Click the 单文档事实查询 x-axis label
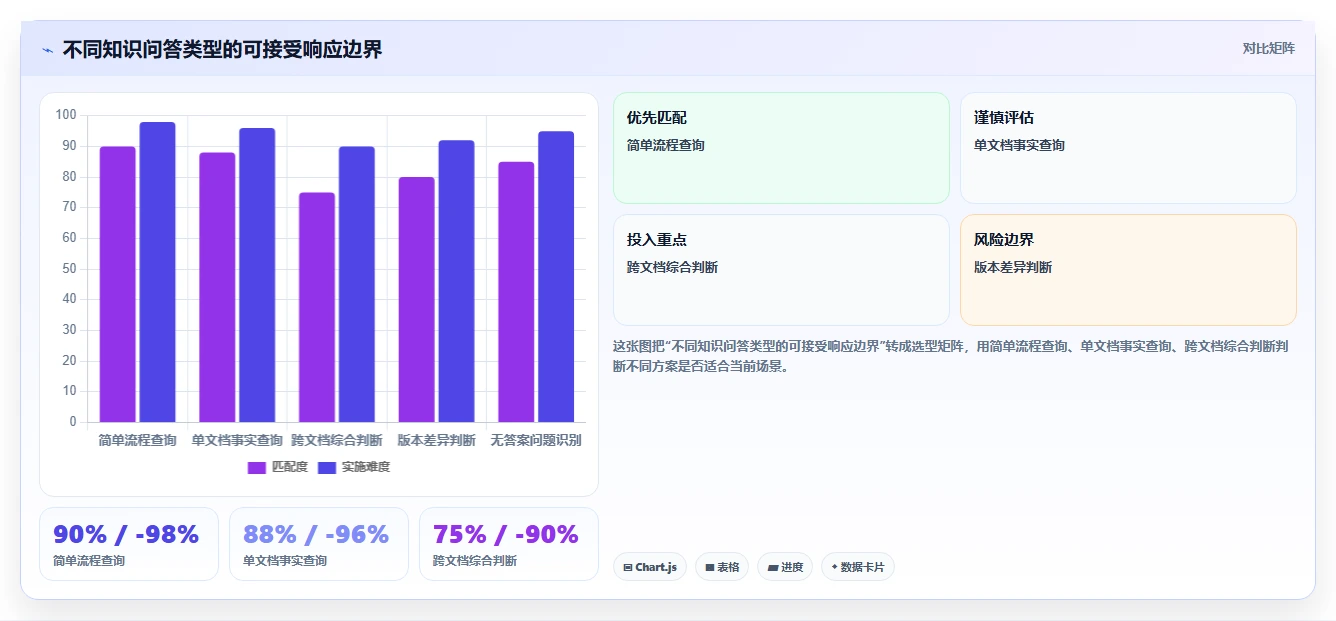The width and height of the screenshot is (1336, 621). click(x=238, y=440)
